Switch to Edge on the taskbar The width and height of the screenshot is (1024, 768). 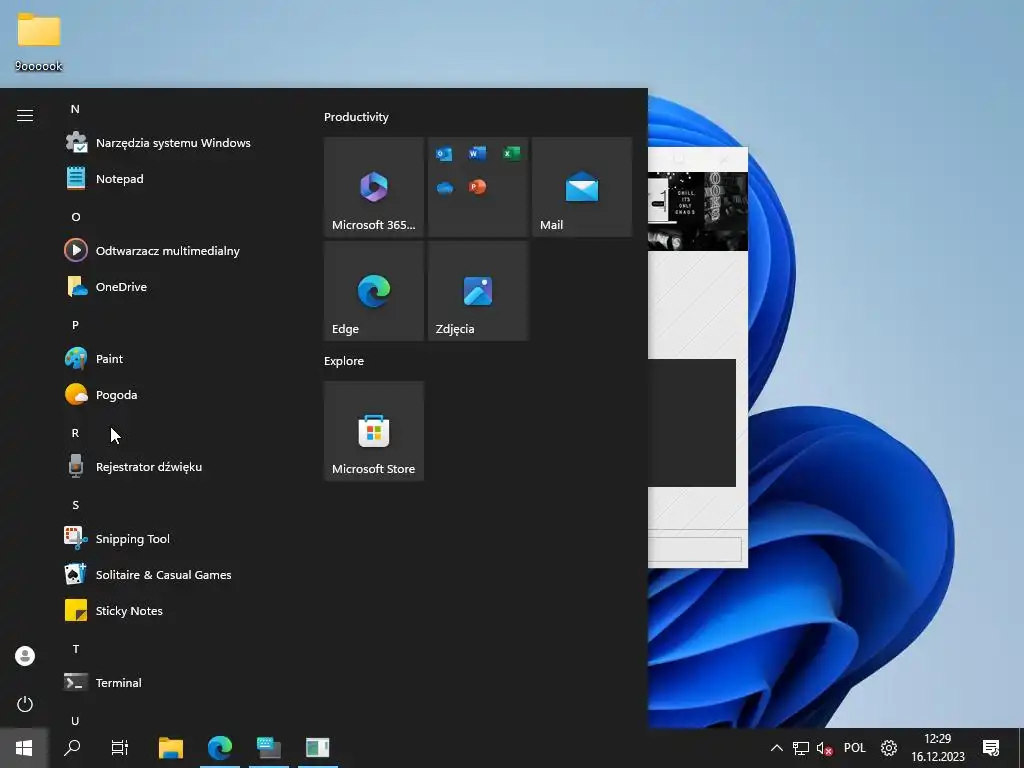point(220,748)
